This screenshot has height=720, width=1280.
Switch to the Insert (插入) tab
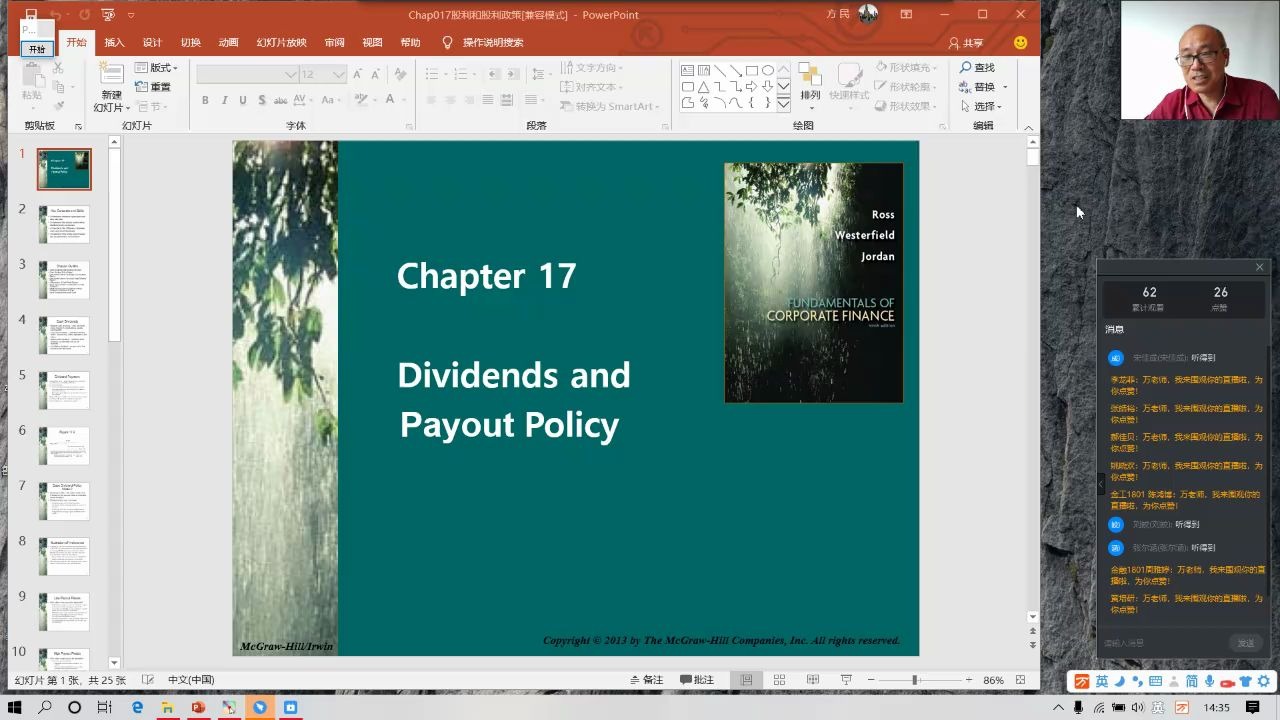tap(114, 43)
